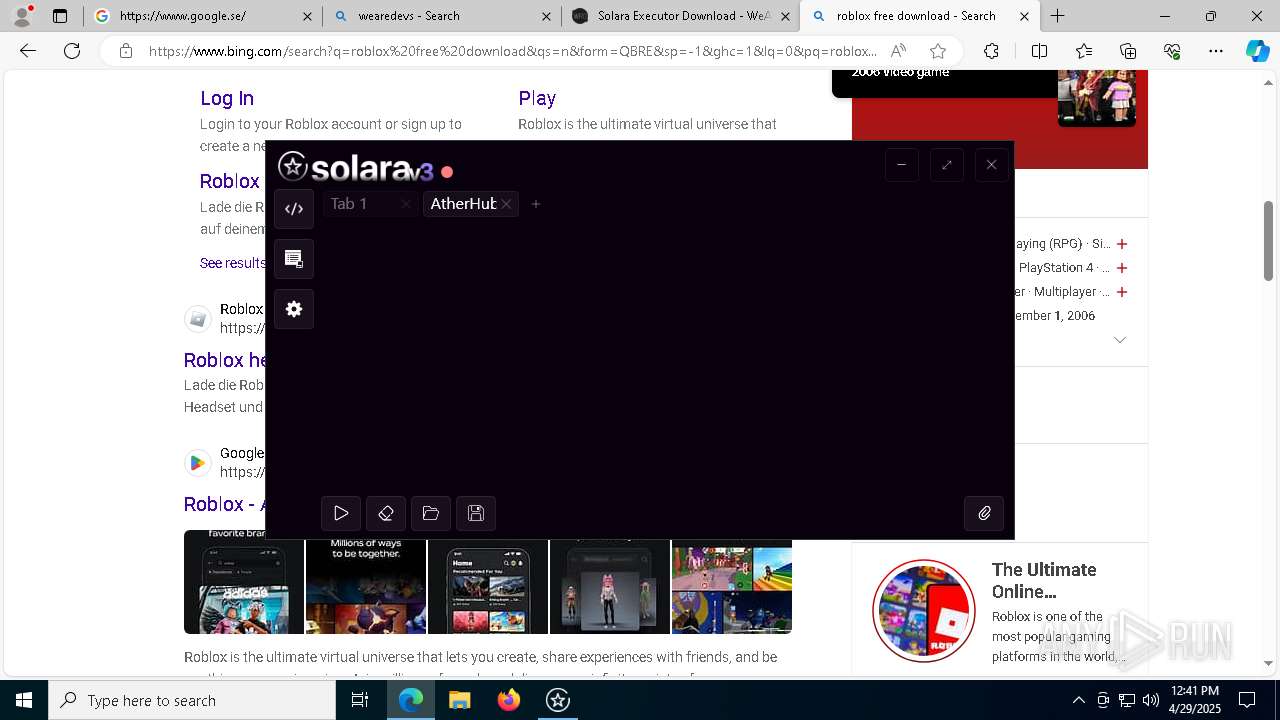Switch to the wearedevs Search browser tab
The height and width of the screenshot is (720, 1280).
tap(442, 16)
